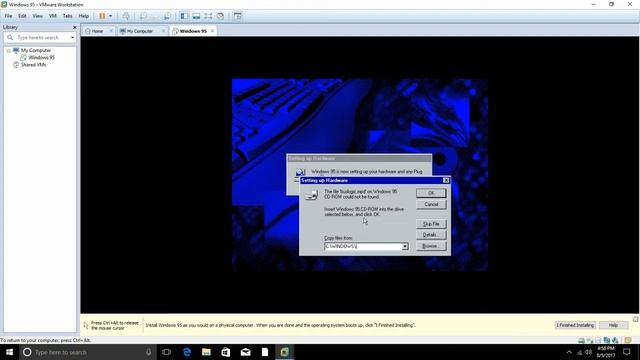Click the Library search field

[x=41, y=38]
